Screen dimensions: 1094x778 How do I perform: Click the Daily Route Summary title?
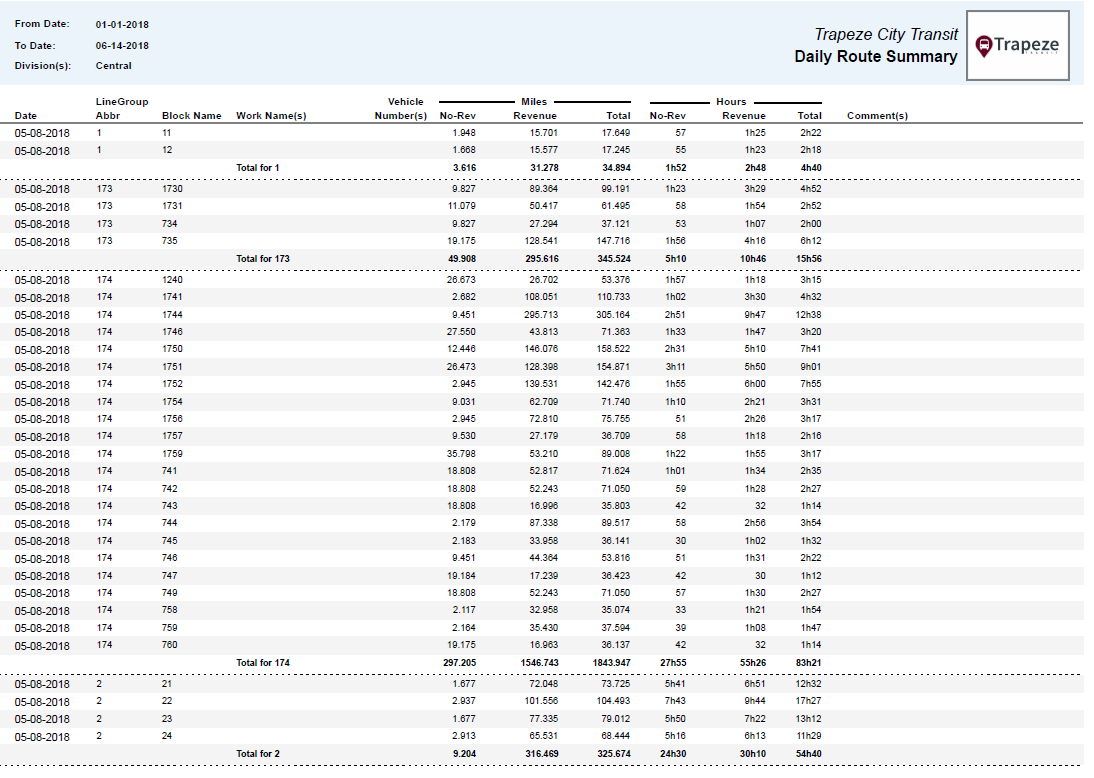tap(875, 56)
